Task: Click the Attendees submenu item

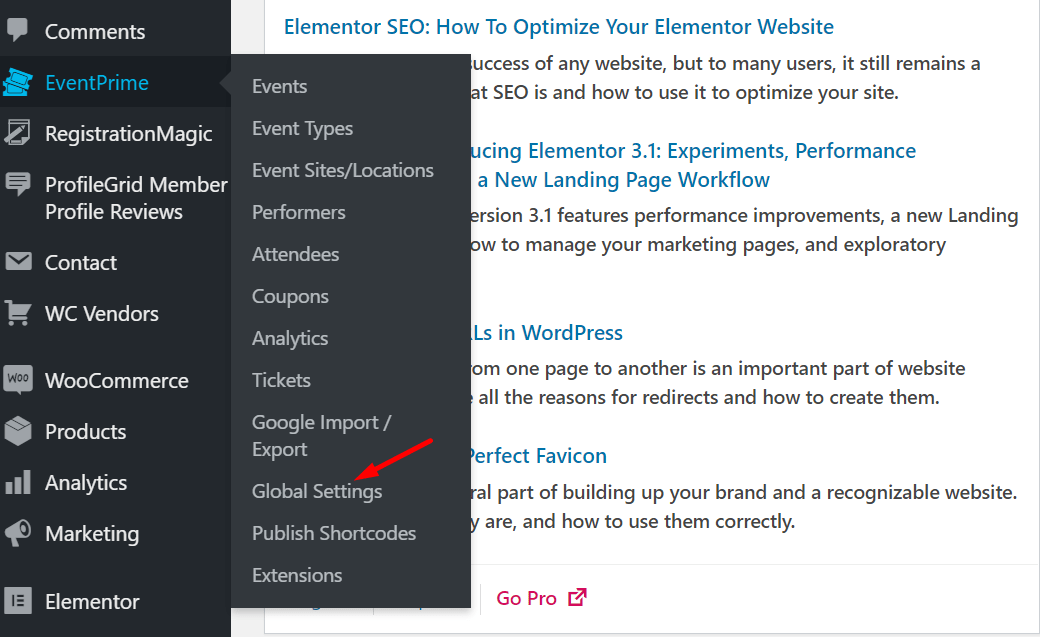Action: [295, 254]
